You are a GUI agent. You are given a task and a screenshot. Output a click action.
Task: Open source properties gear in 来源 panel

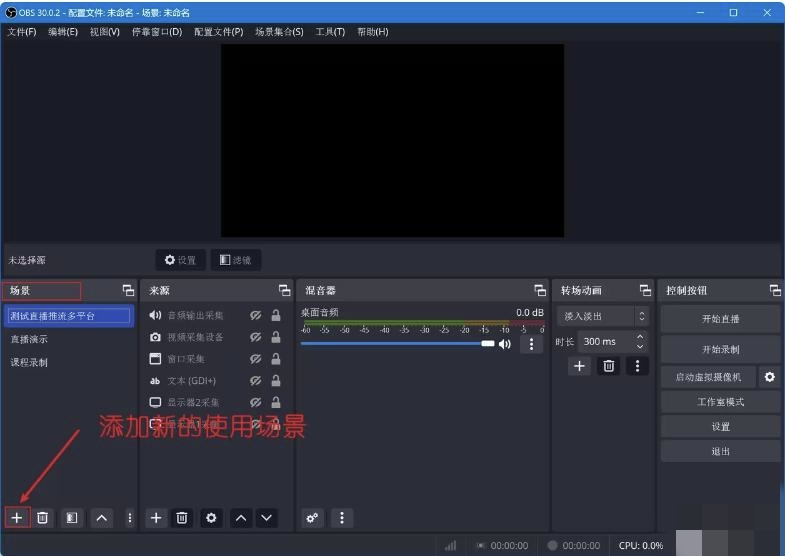point(211,517)
